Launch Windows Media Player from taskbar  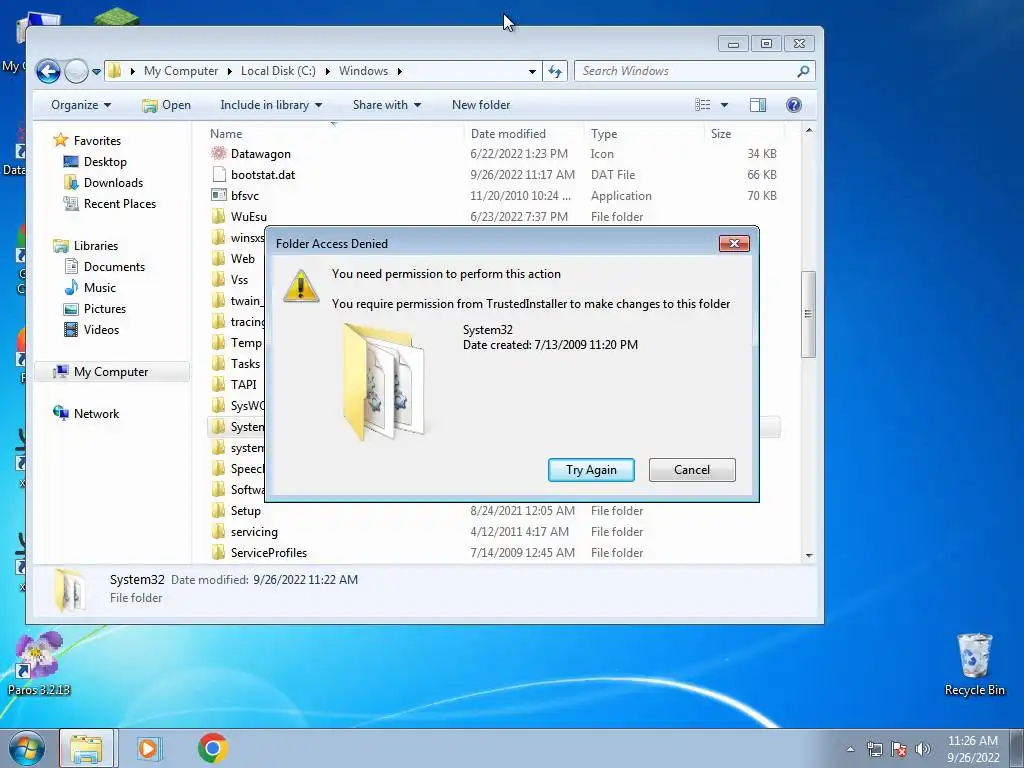pyautogui.click(x=149, y=748)
